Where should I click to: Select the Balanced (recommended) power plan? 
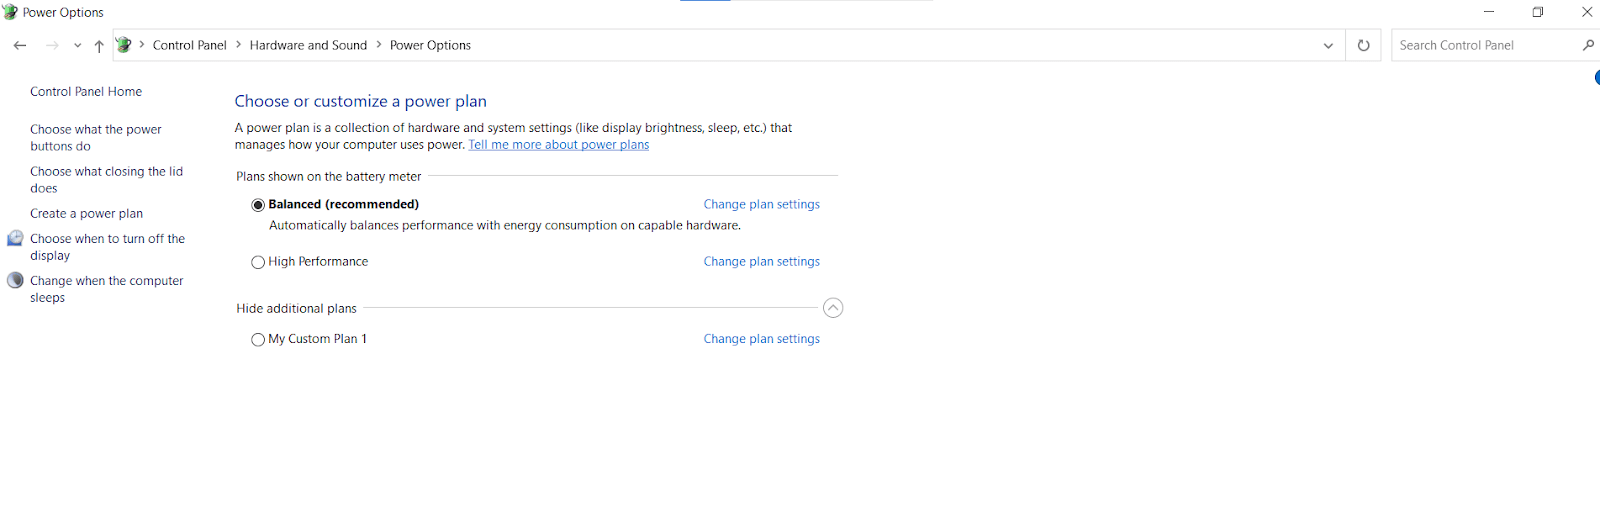click(258, 205)
